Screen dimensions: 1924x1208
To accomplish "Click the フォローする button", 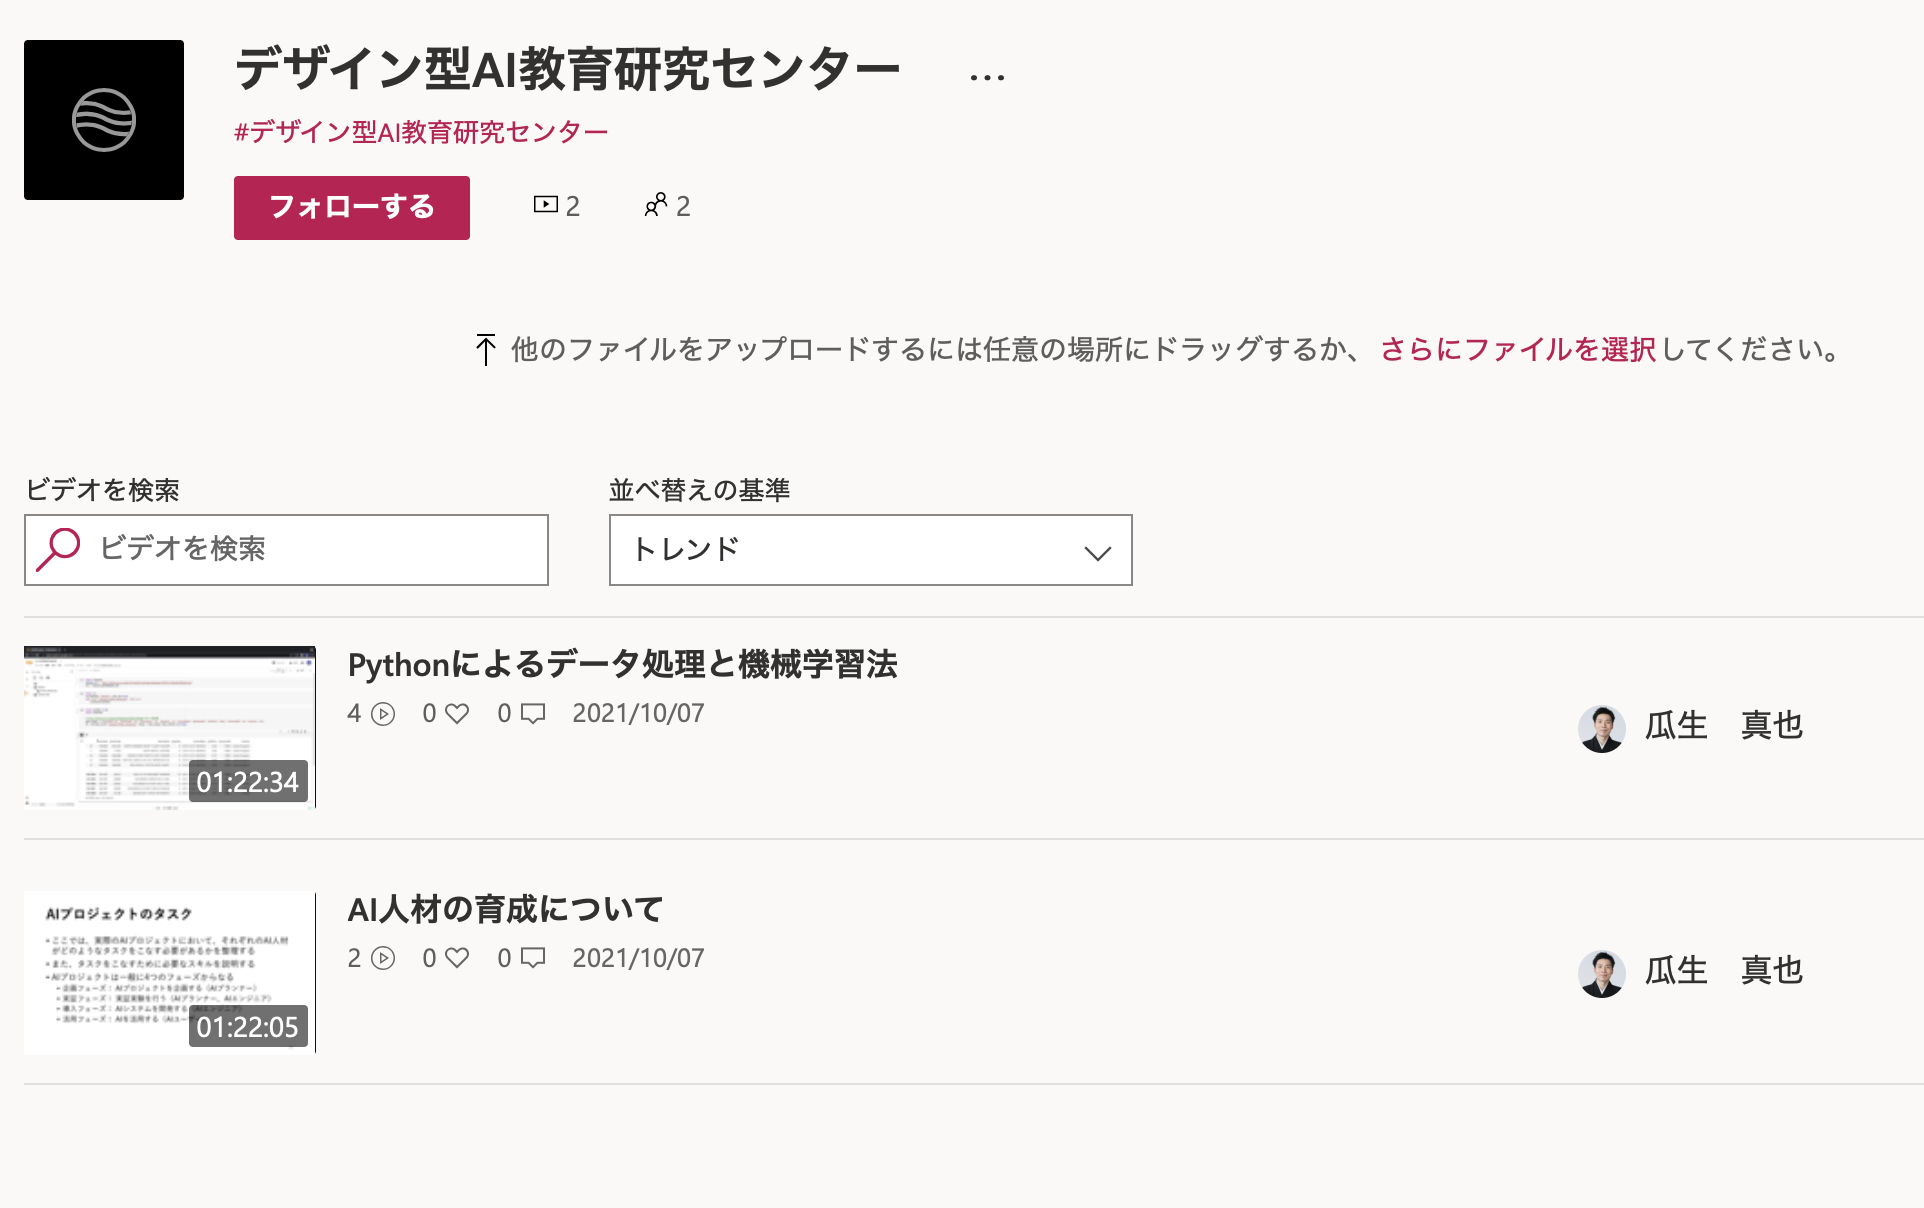I will (352, 208).
